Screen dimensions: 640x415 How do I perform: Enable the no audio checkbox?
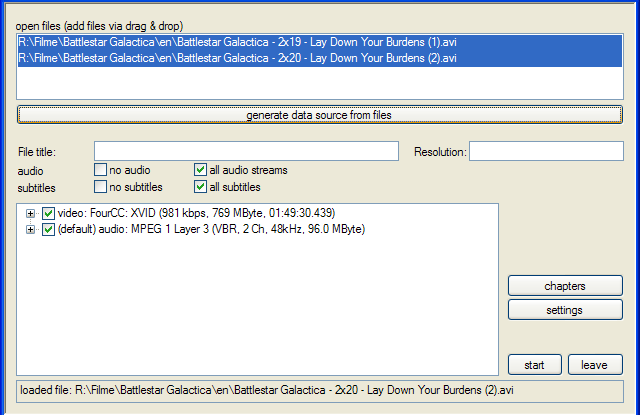point(101,170)
